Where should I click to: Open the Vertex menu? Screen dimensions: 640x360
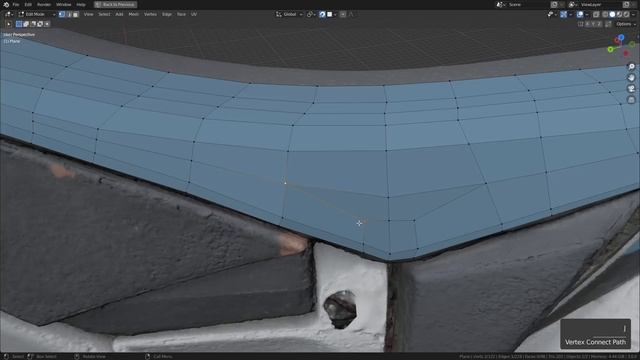[150, 14]
